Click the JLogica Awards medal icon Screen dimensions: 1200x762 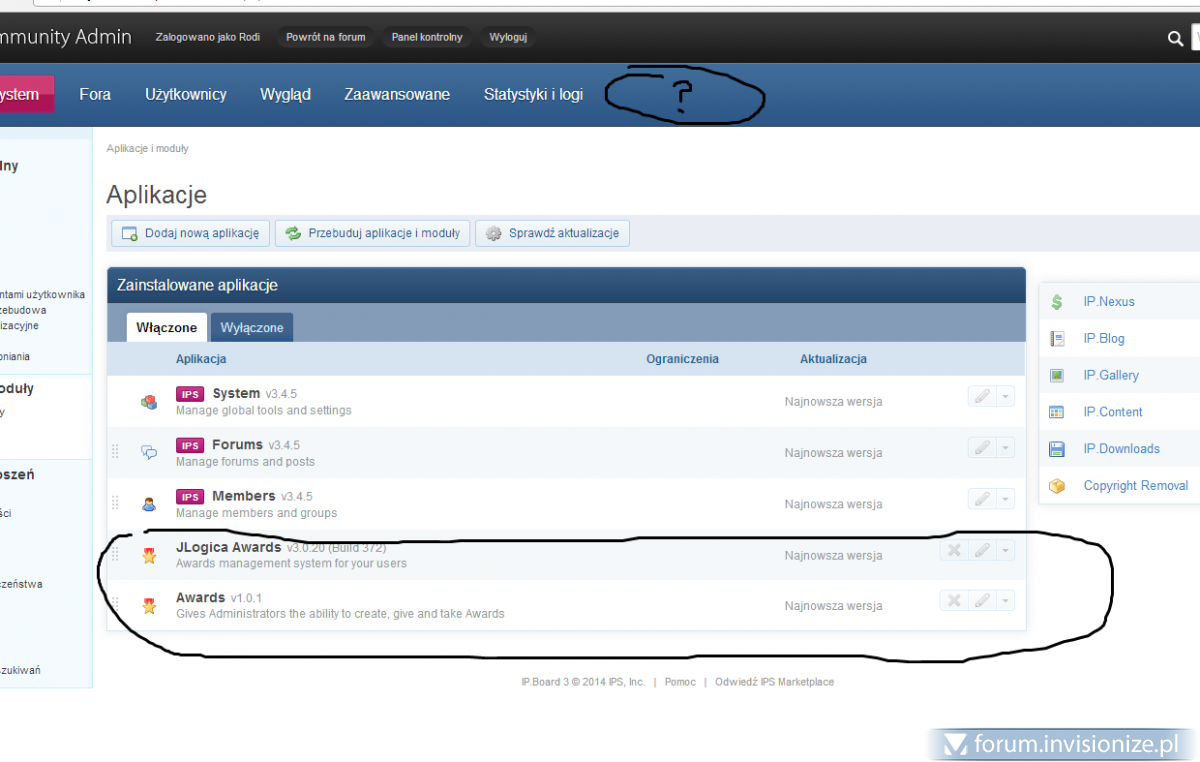pyautogui.click(x=149, y=555)
